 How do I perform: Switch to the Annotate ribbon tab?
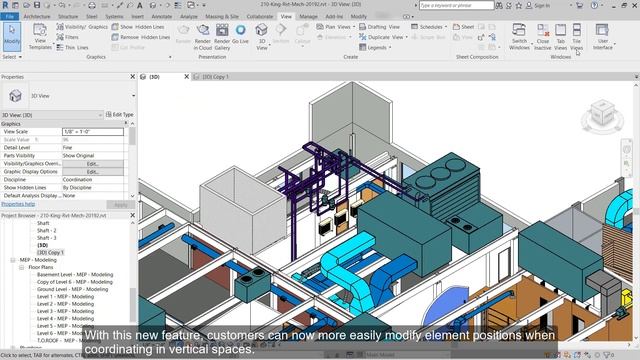coord(162,17)
